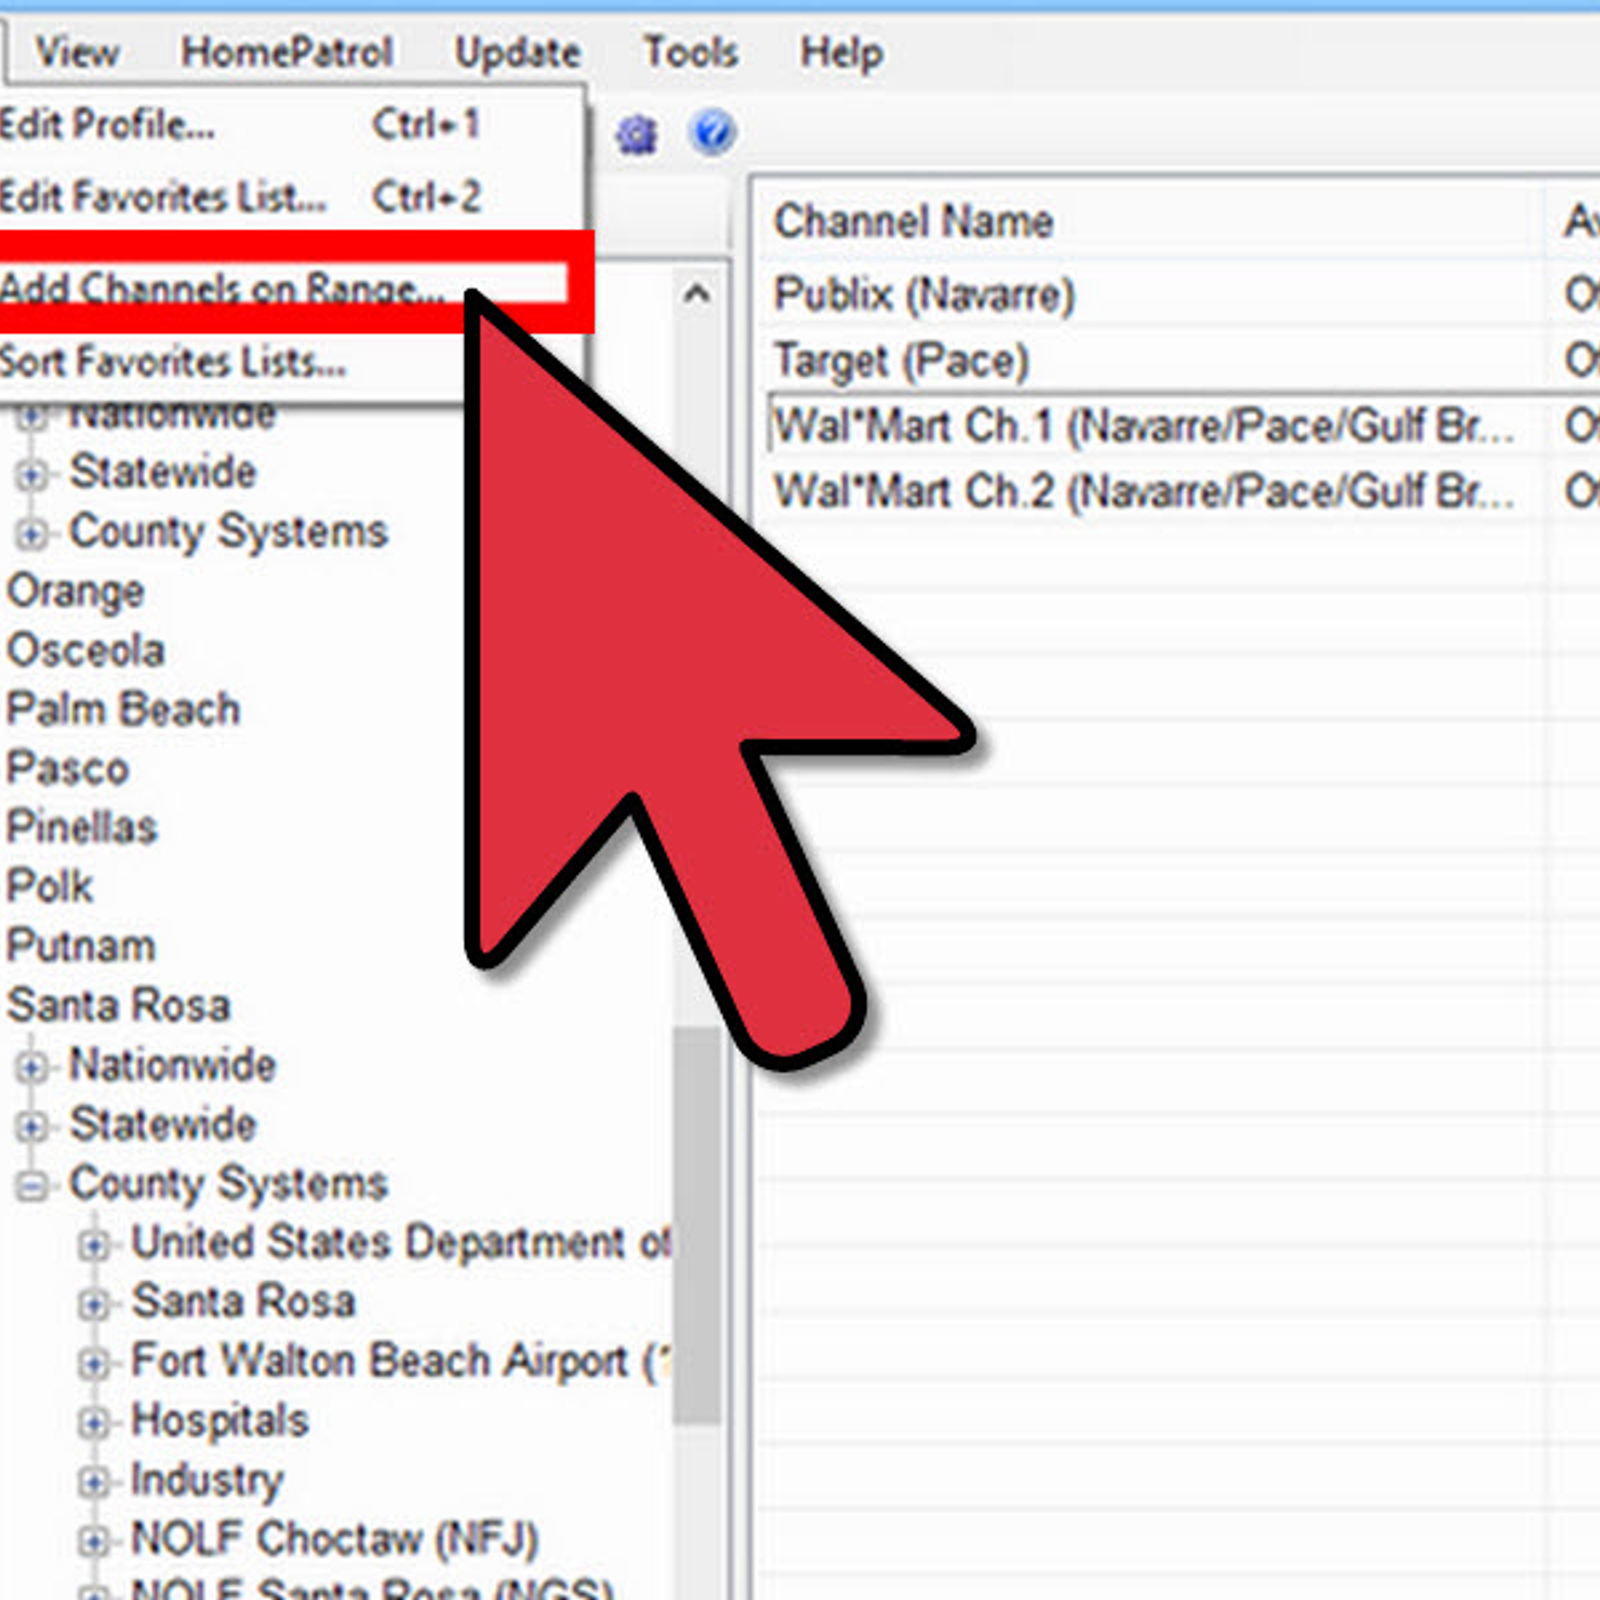Open the Update menu
The width and height of the screenshot is (1600, 1600).
[517, 52]
